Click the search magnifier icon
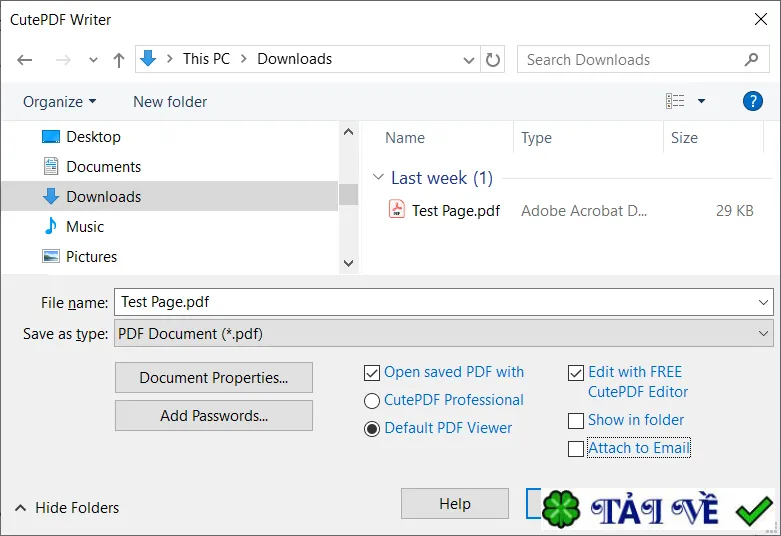781x536 pixels. coord(751,60)
